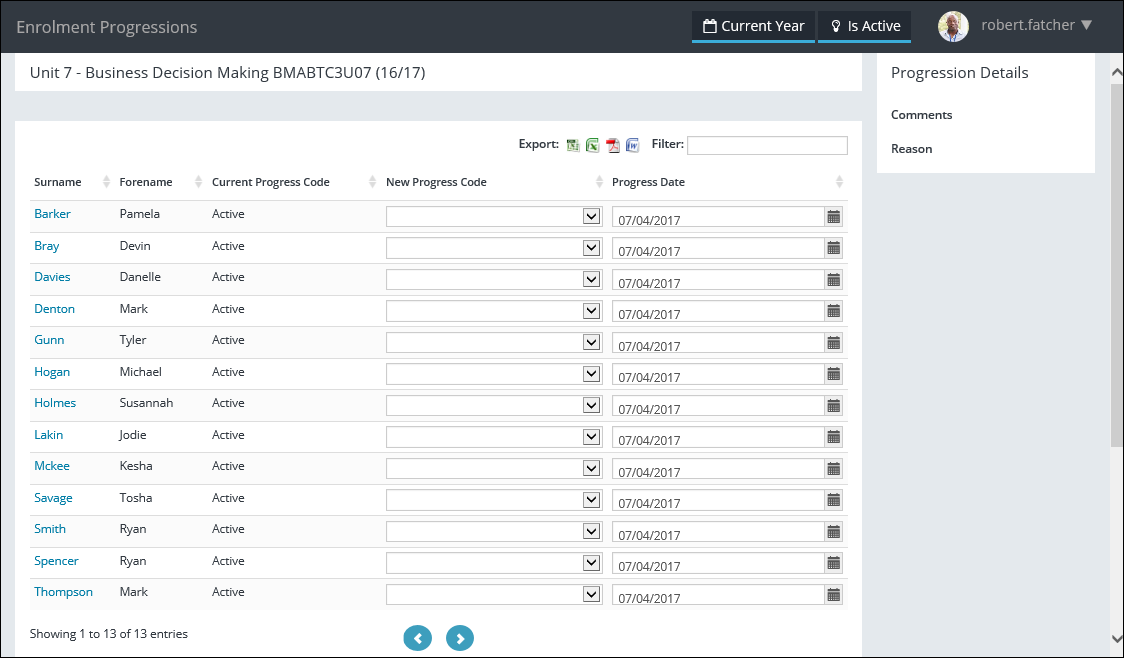Open the Mckee student link
Screen dimensions: 1124x658
[52, 466]
